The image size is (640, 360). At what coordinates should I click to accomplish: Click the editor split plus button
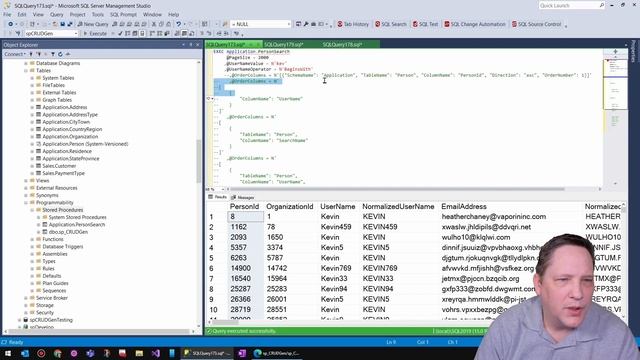click(615, 52)
